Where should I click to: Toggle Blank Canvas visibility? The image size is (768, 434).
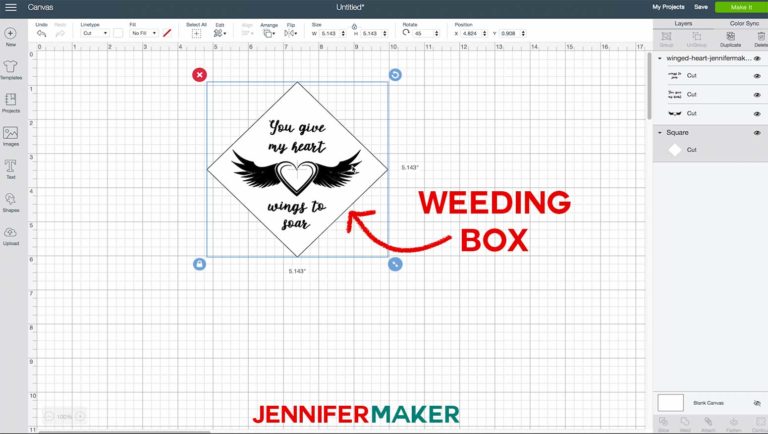[757, 403]
